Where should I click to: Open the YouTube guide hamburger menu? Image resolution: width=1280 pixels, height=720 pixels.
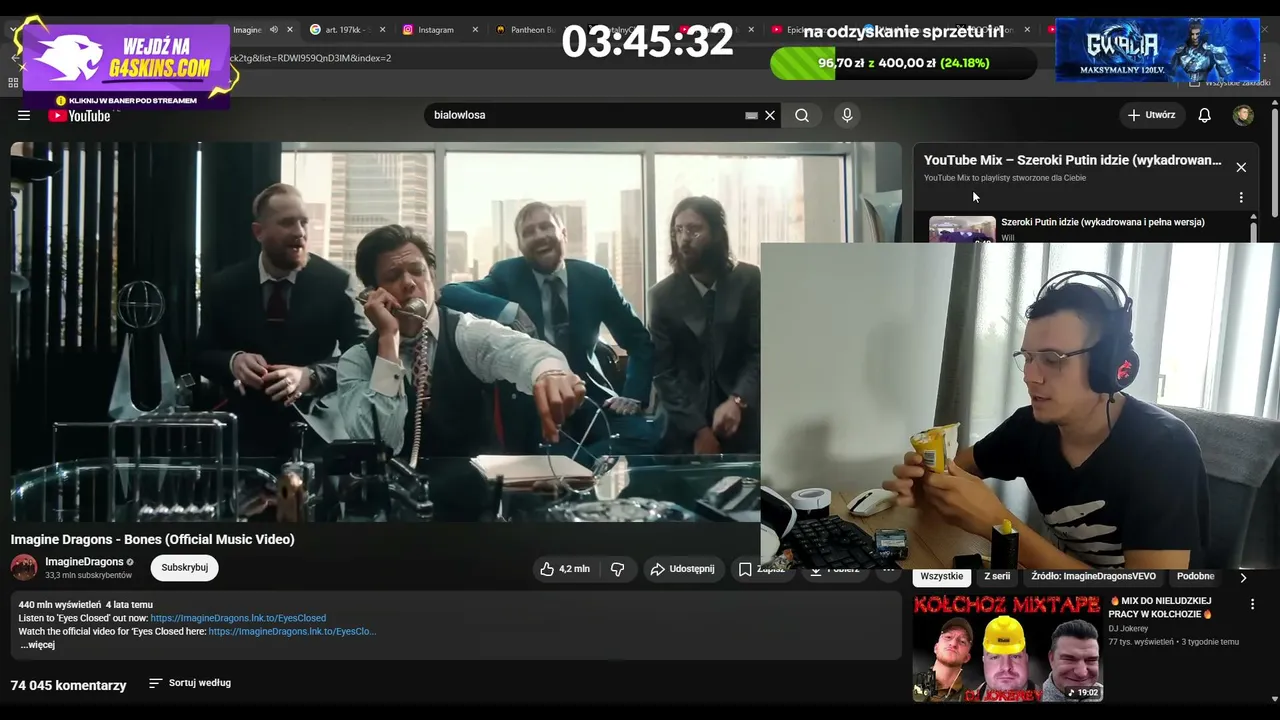pyautogui.click(x=24, y=115)
